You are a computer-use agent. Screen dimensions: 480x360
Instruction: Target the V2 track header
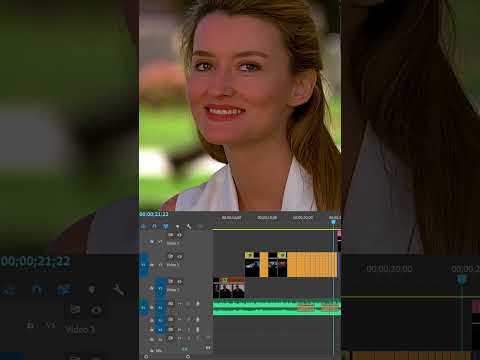pos(160,265)
